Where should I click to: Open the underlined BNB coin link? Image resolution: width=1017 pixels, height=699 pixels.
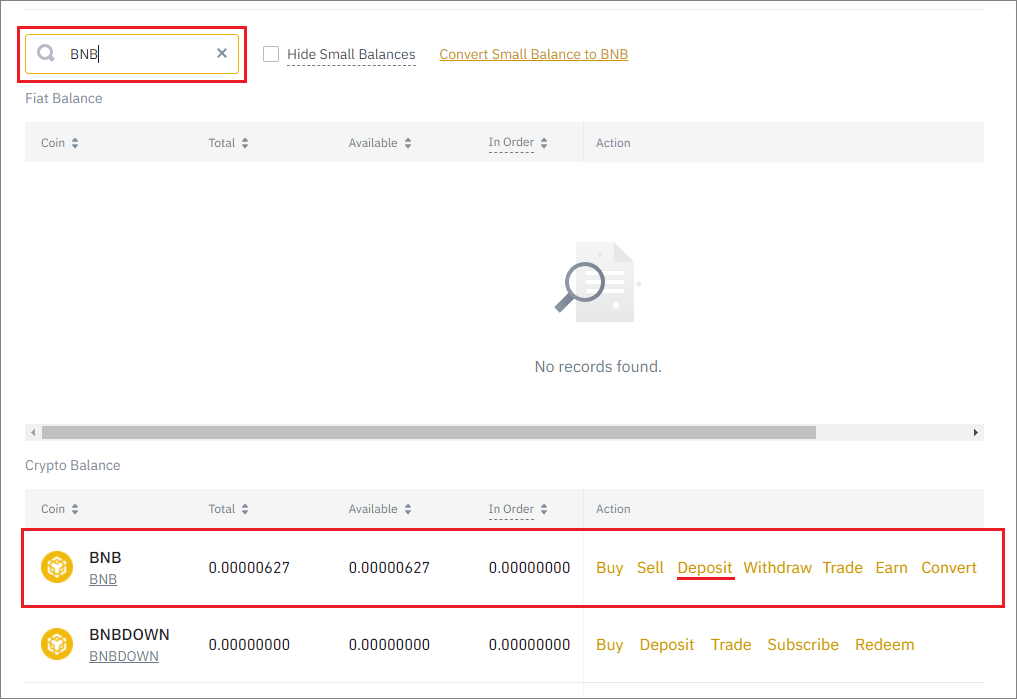pos(103,579)
